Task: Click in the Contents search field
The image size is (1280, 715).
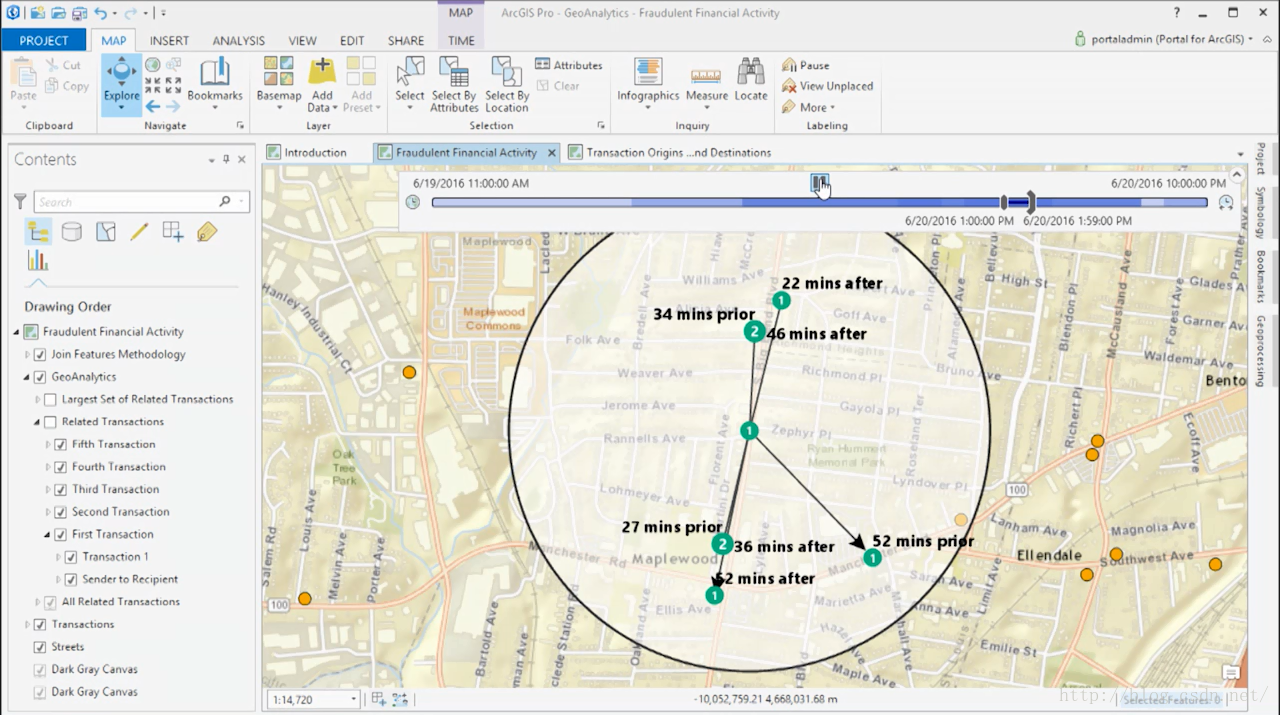Action: 125,202
